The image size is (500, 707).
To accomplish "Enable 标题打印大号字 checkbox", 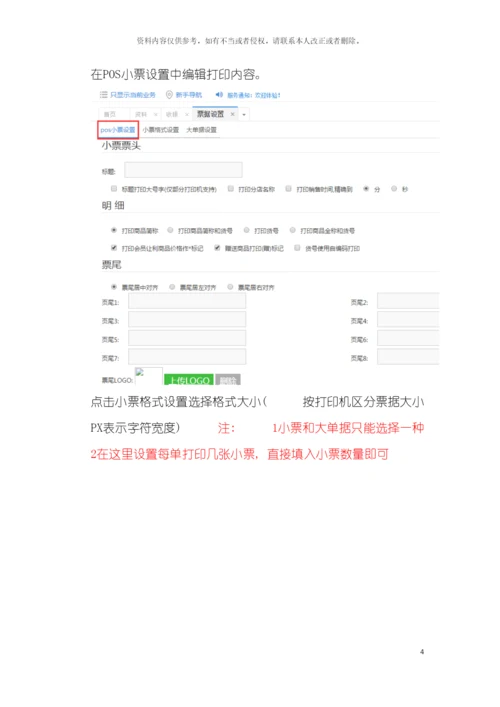I will pos(114,188).
